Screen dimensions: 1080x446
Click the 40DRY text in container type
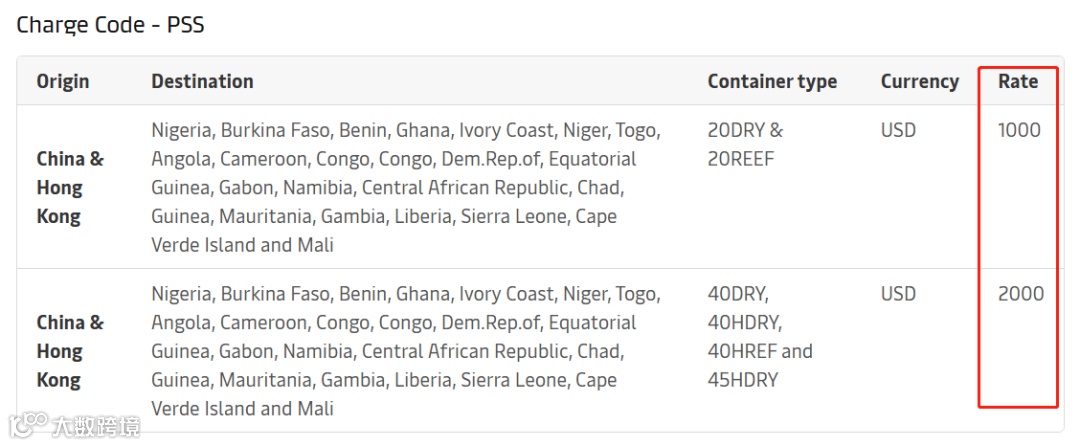pyautogui.click(x=739, y=294)
